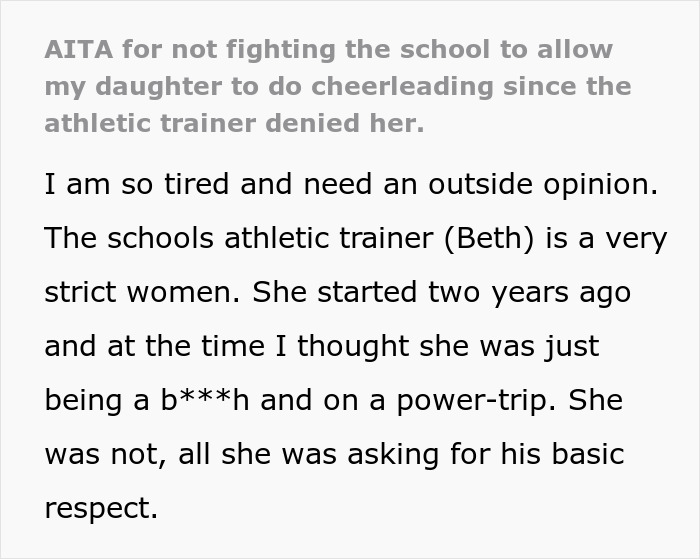The width and height of the screenshot is (700, 559).
Task: Click the phrase 'asking for his basic'
Action: coord(486,455)
